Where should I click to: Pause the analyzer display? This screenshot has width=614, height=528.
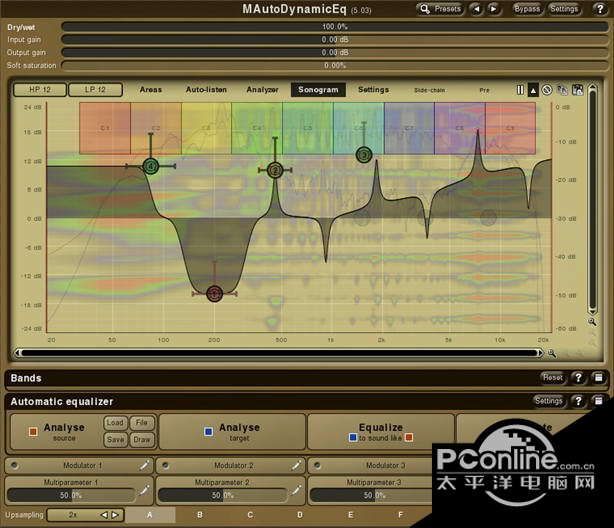520,90
